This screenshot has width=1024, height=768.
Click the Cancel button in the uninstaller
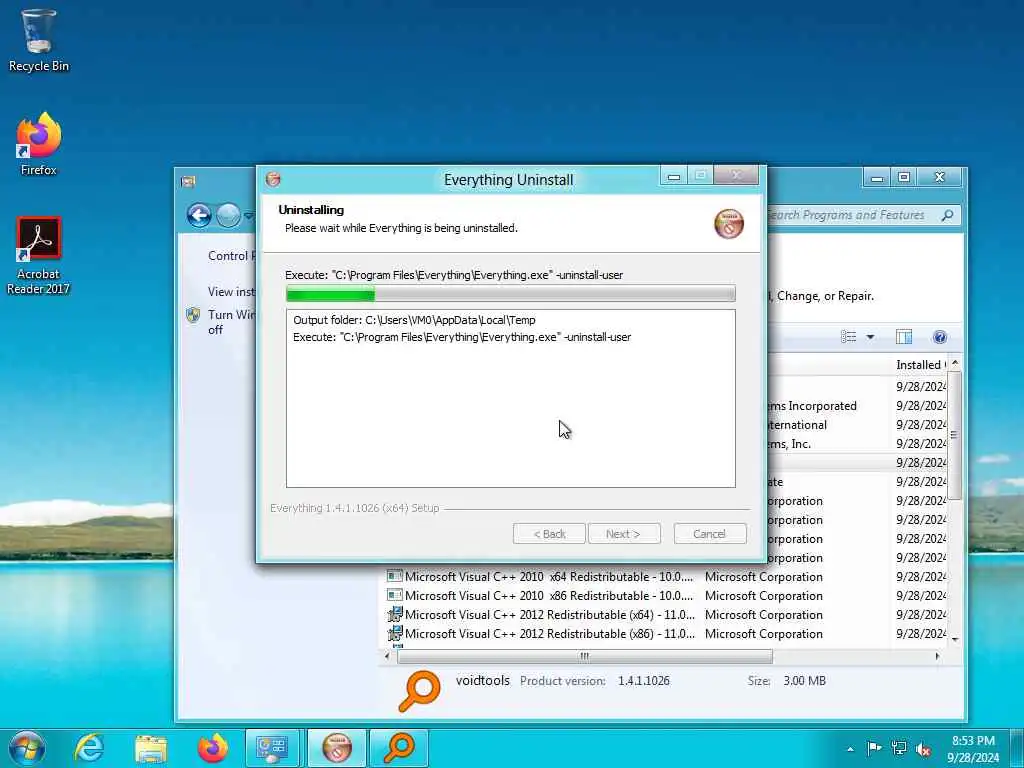coord(710,534)
